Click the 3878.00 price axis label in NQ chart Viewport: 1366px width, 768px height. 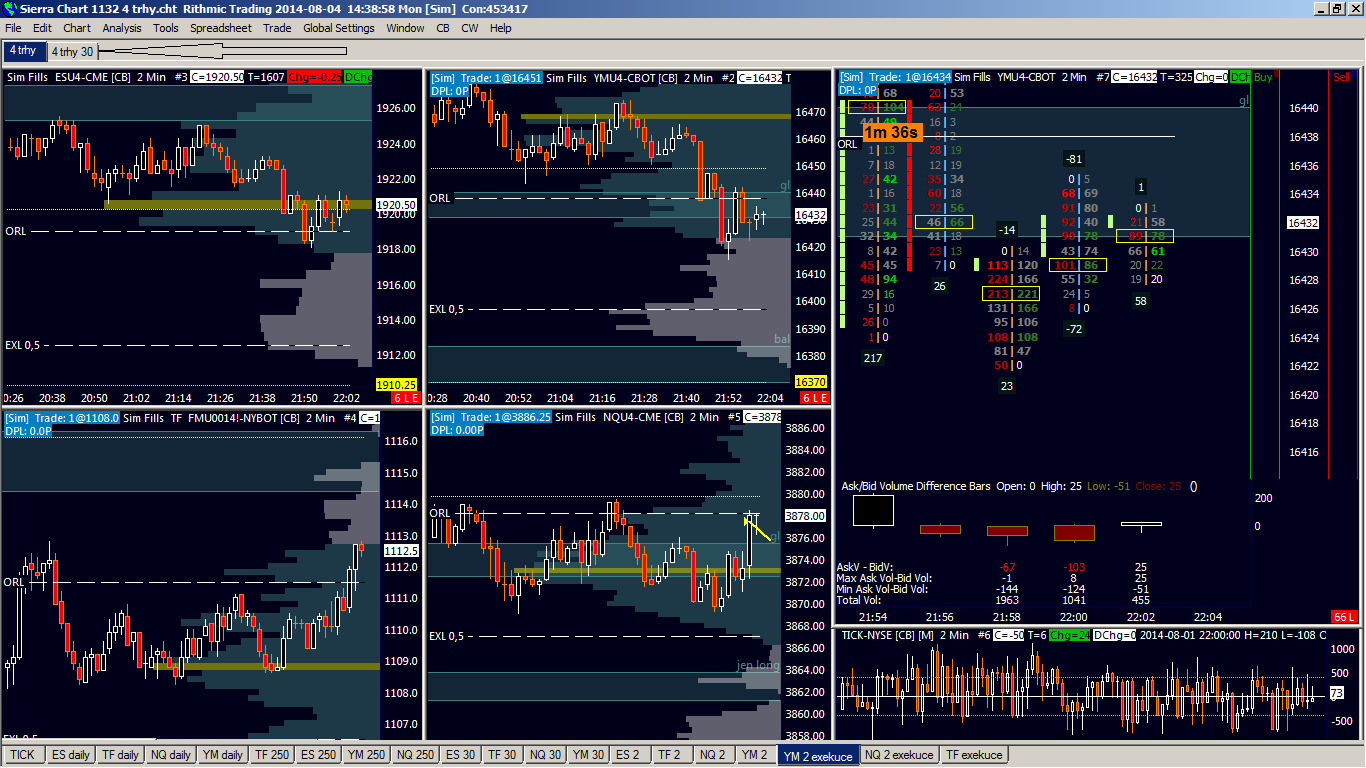[806, 516]
